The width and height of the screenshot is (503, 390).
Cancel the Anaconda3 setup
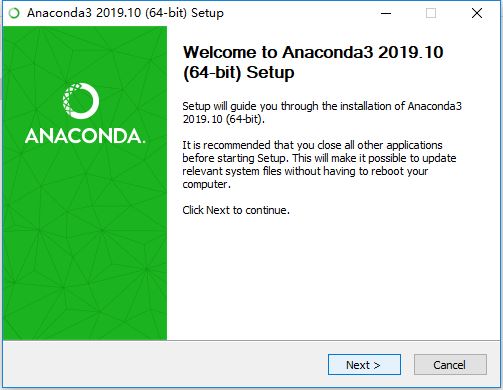coord(450,364)
